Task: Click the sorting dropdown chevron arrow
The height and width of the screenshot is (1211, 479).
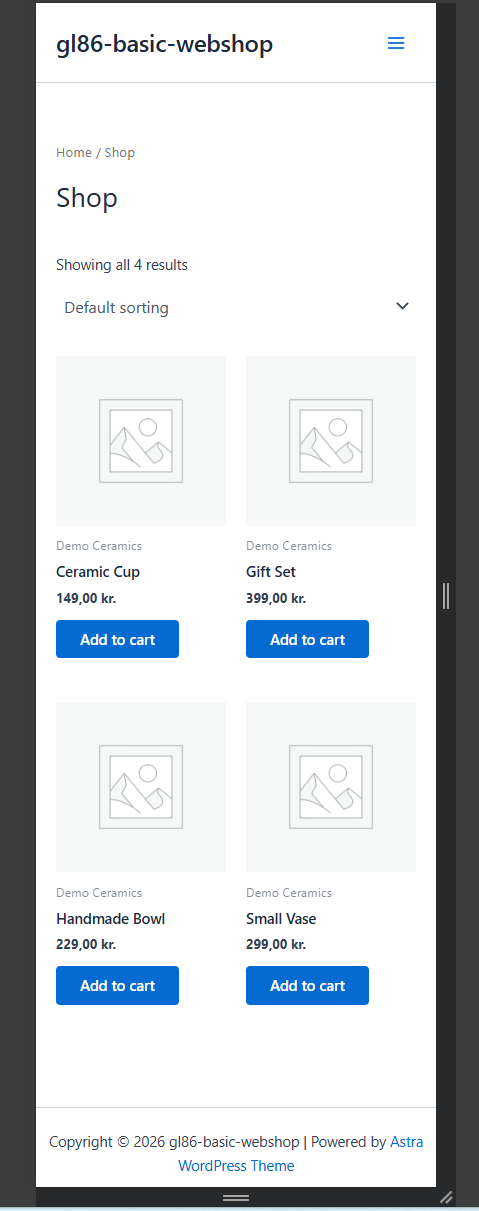Action: (x=402, y=306)
